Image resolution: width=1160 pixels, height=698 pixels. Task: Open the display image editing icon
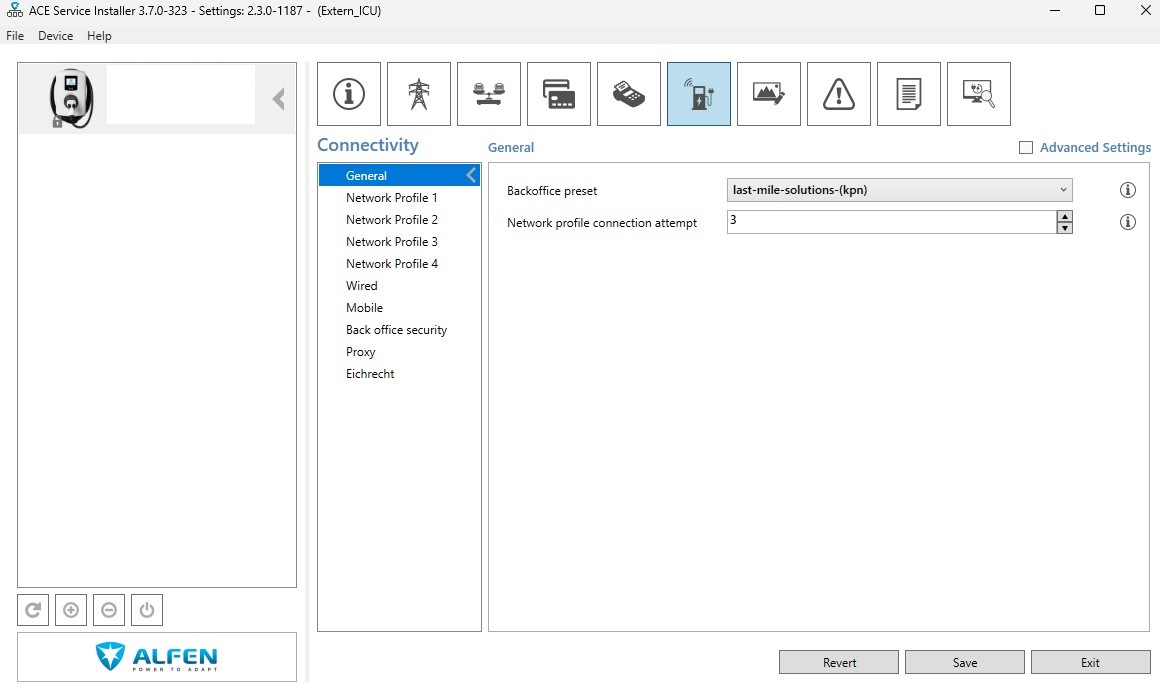769,94
